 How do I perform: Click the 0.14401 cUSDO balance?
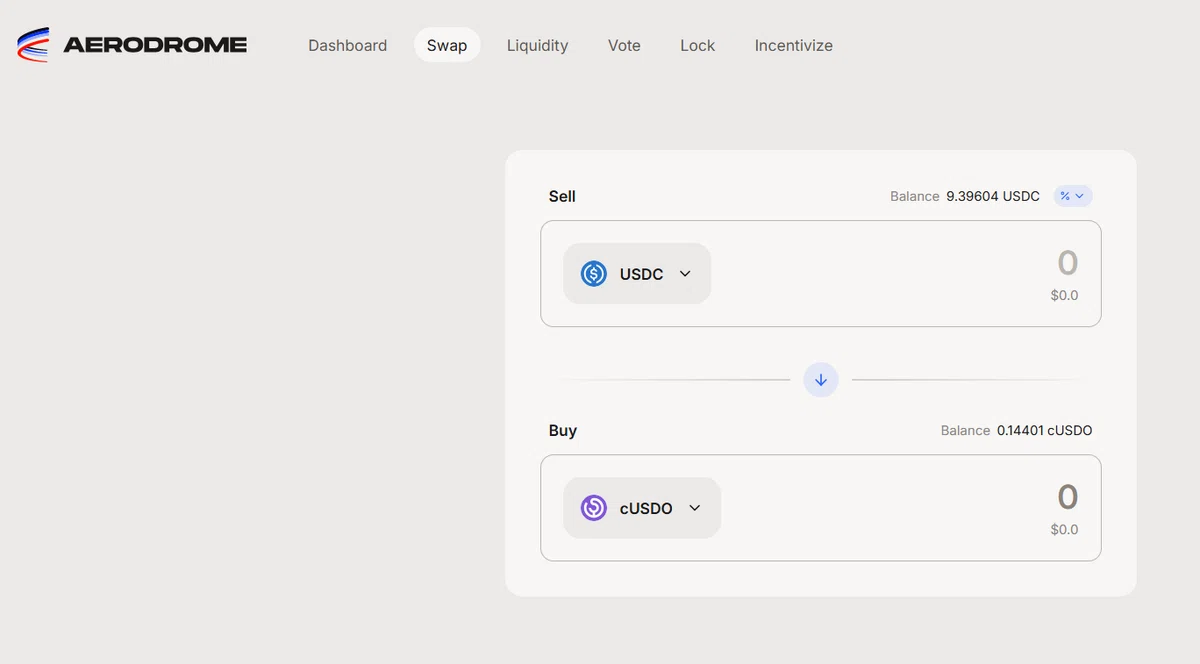(x=1044, y=431)
